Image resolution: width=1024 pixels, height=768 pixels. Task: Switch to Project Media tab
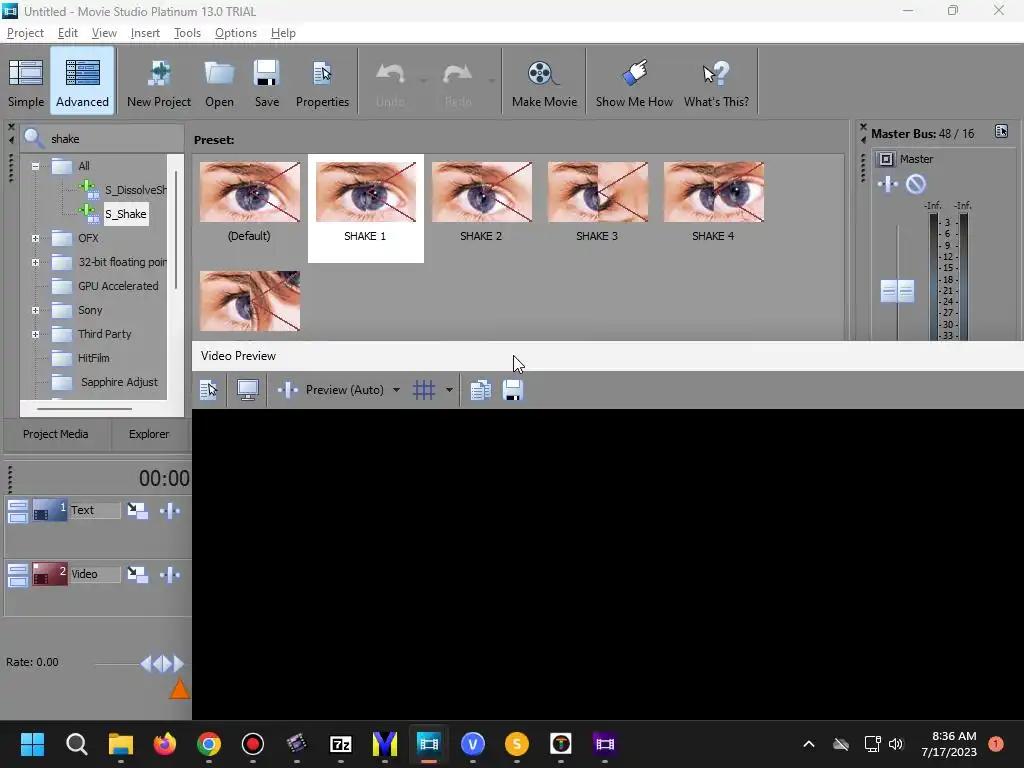[56, 434]
